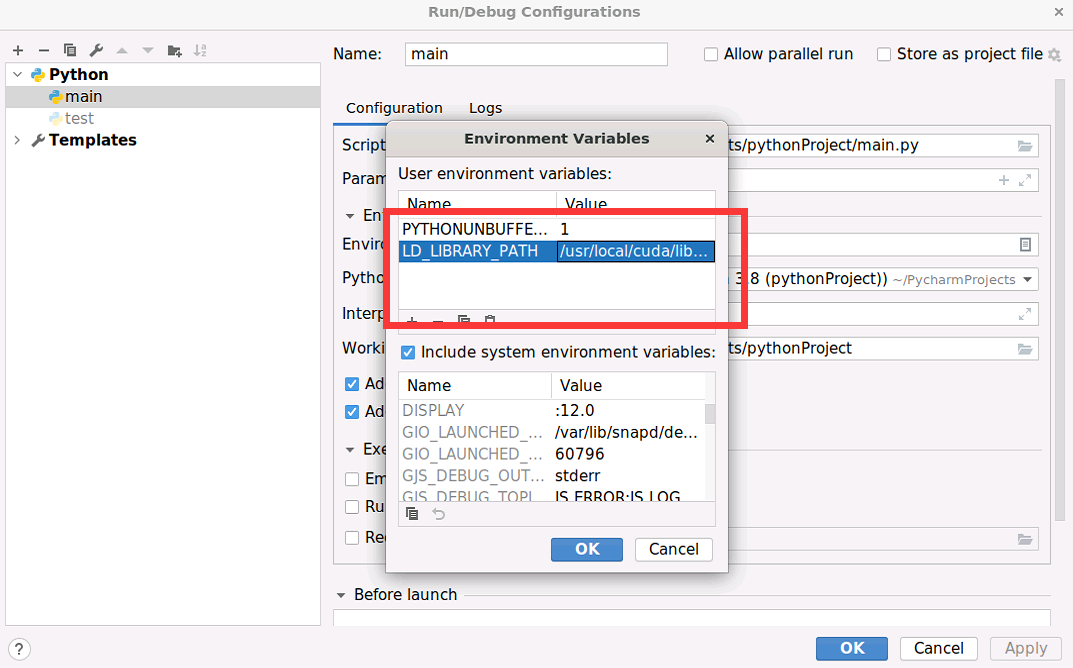Move configuration into new folder icon
The width and height of the screenshot is (1073, 668).
(x=174, y=50)
